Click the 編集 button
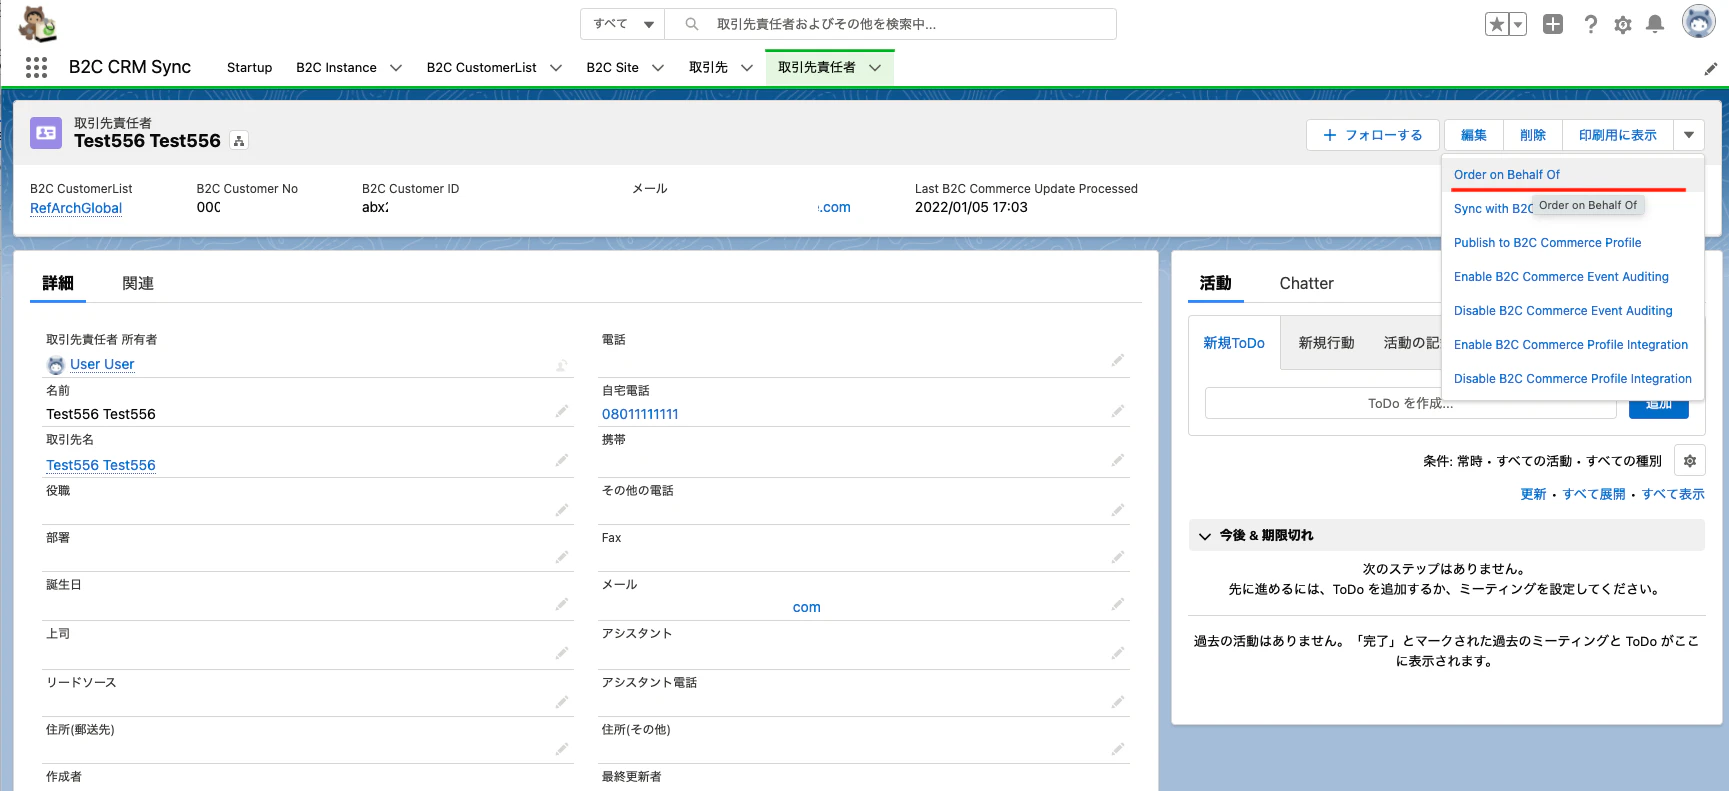Viewport: 1729px width, 791px height. coord(1474,135)
